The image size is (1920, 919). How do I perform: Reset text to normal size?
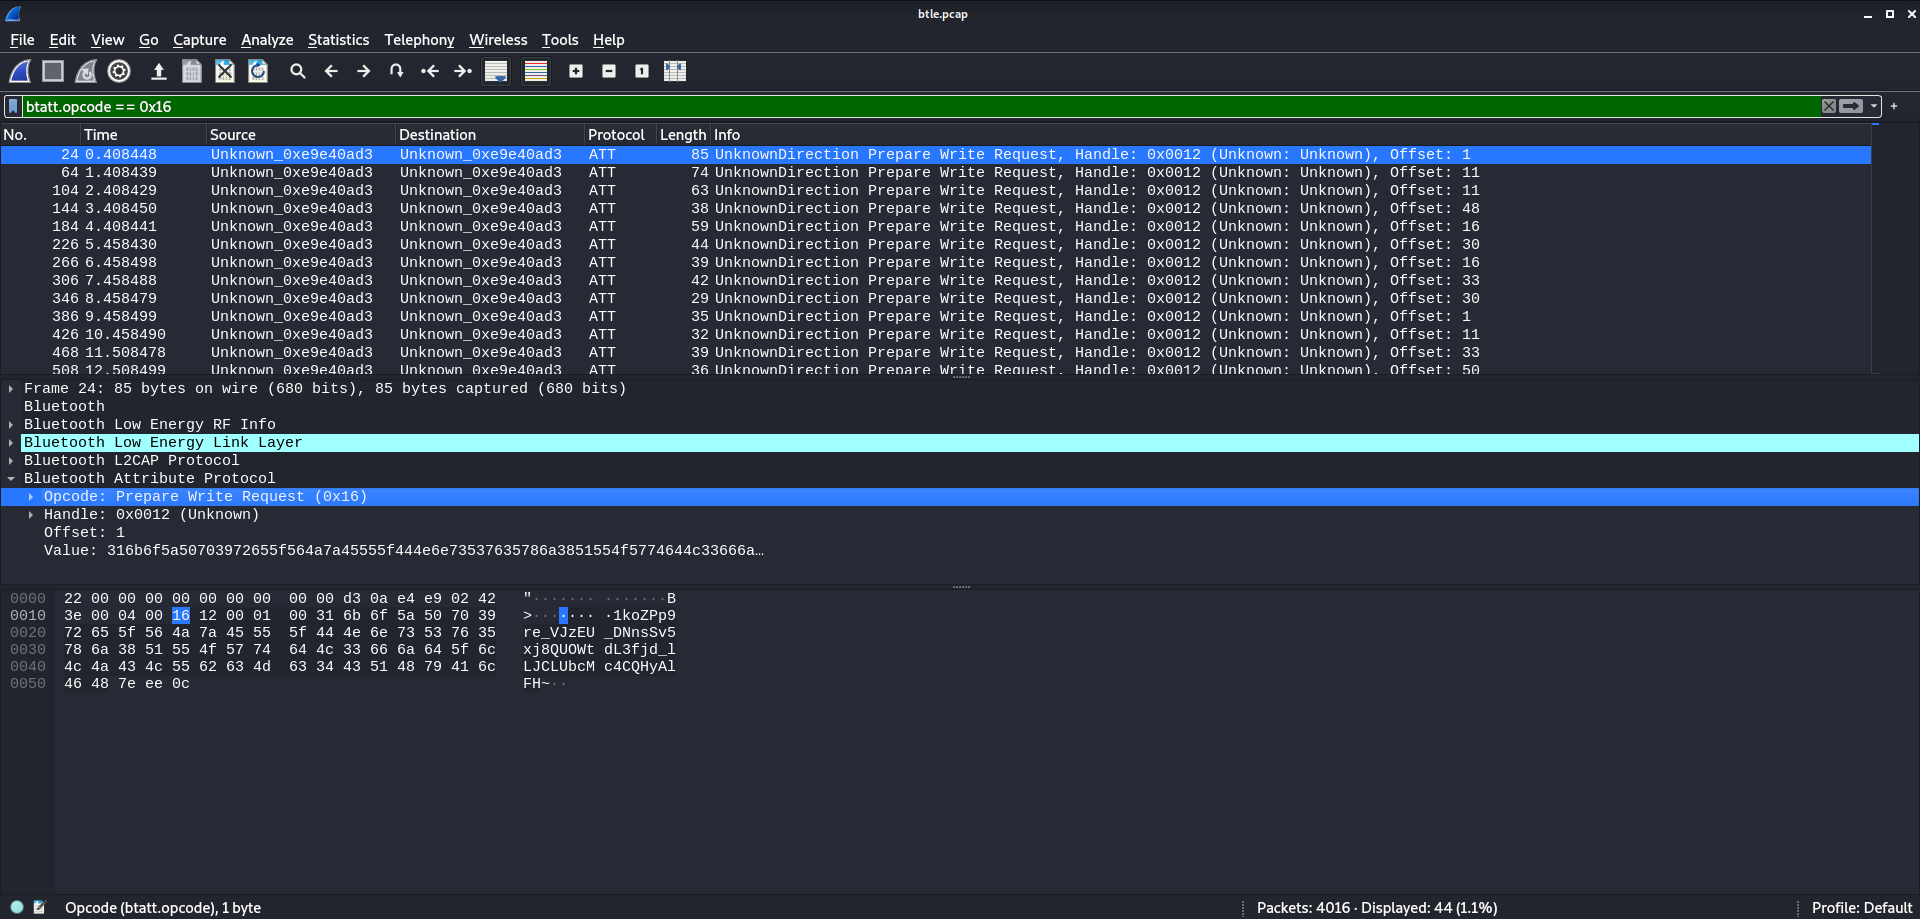[x=642, y=71]
